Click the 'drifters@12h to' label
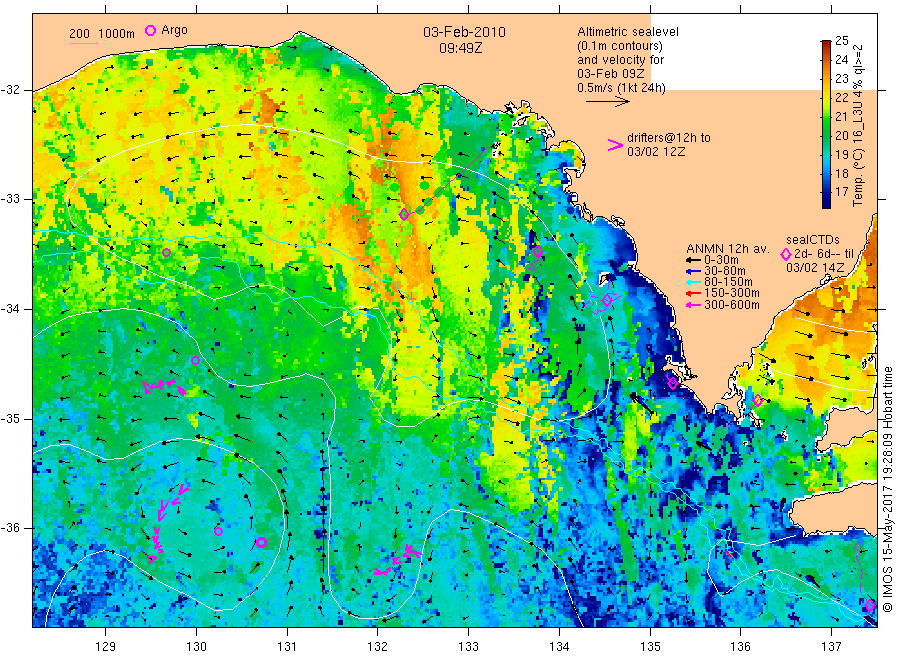This screenshot has height=660, width=900. [x=669, y=138]
